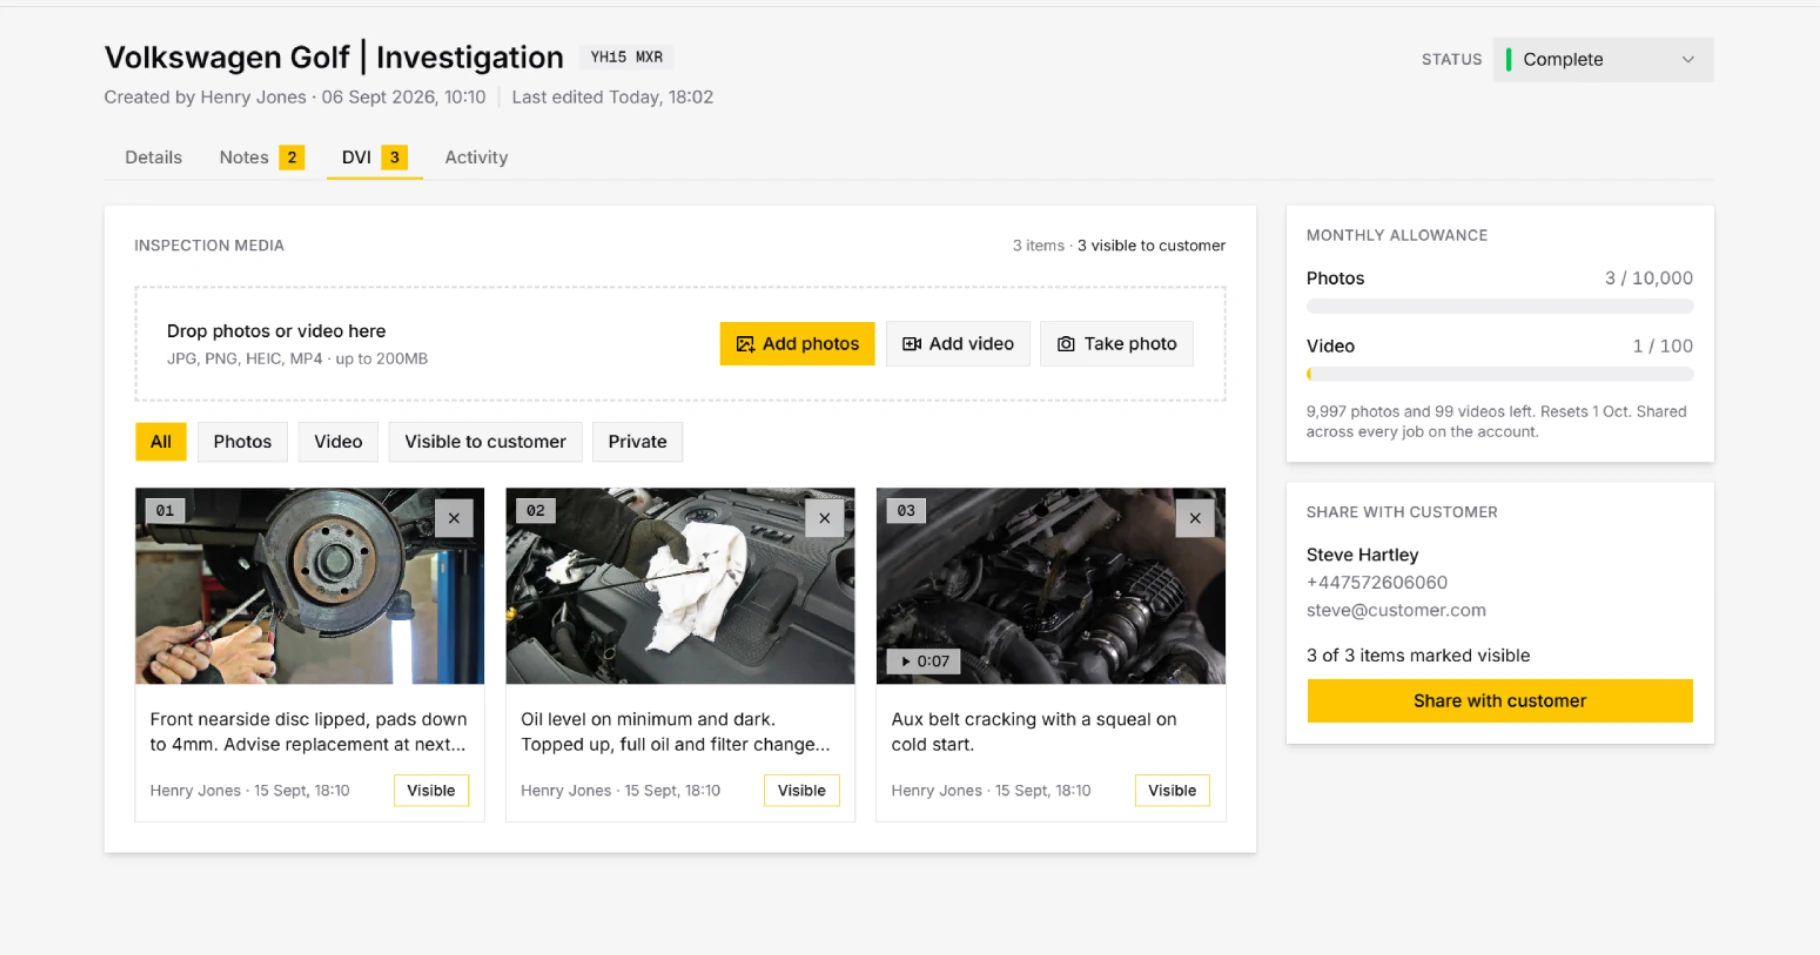
Task: Click the Photos allowance progress bar
Action: coord(1500,306)
